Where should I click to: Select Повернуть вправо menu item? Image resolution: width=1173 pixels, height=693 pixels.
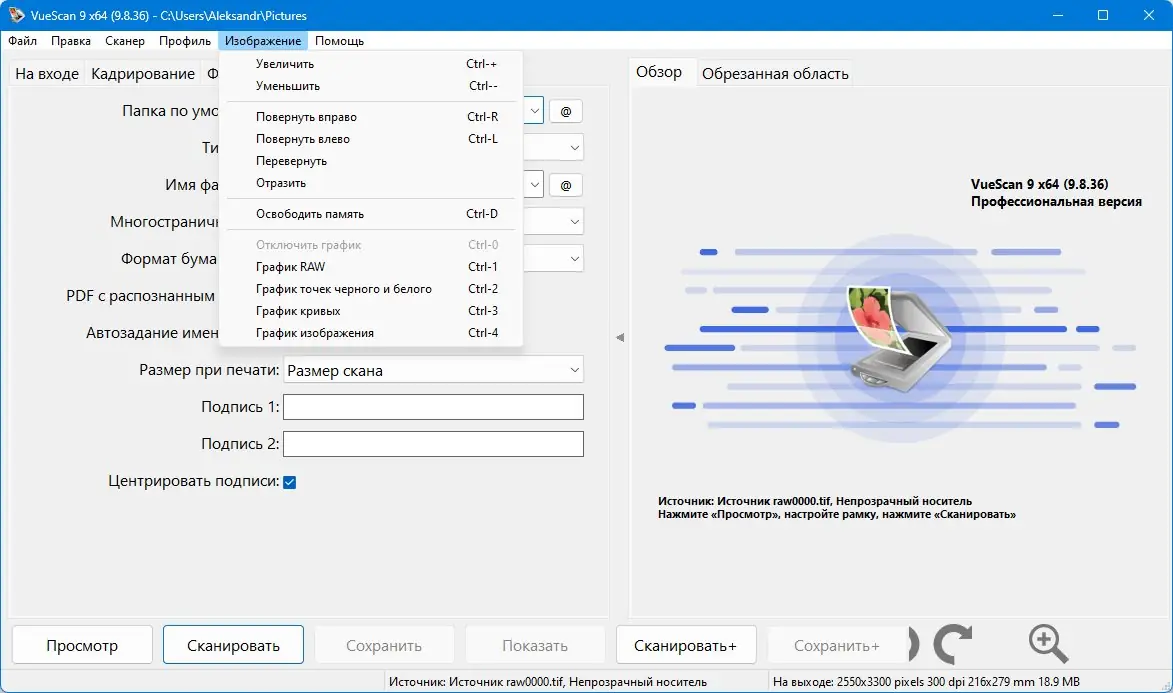pyautogui.click(x=371, y=117)
